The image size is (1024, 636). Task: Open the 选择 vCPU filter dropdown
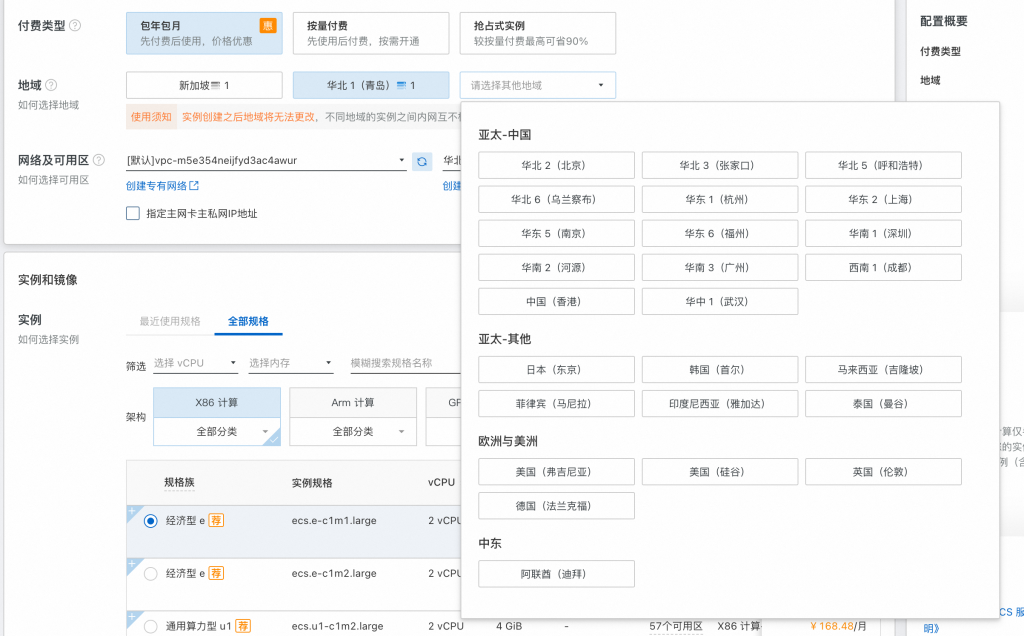click(x=196, y=364)
